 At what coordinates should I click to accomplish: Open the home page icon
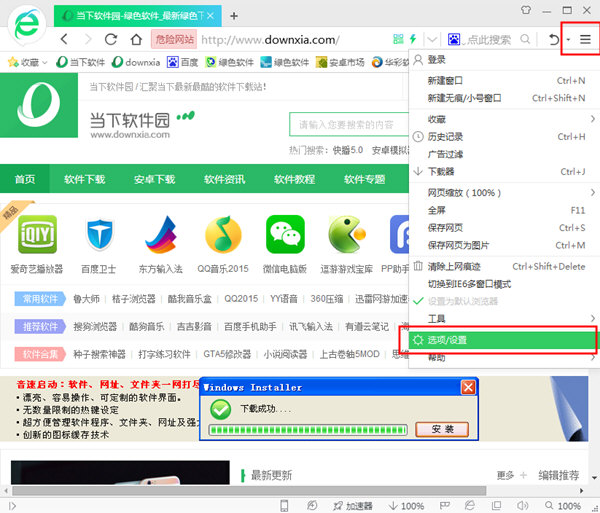click(136, 39)
